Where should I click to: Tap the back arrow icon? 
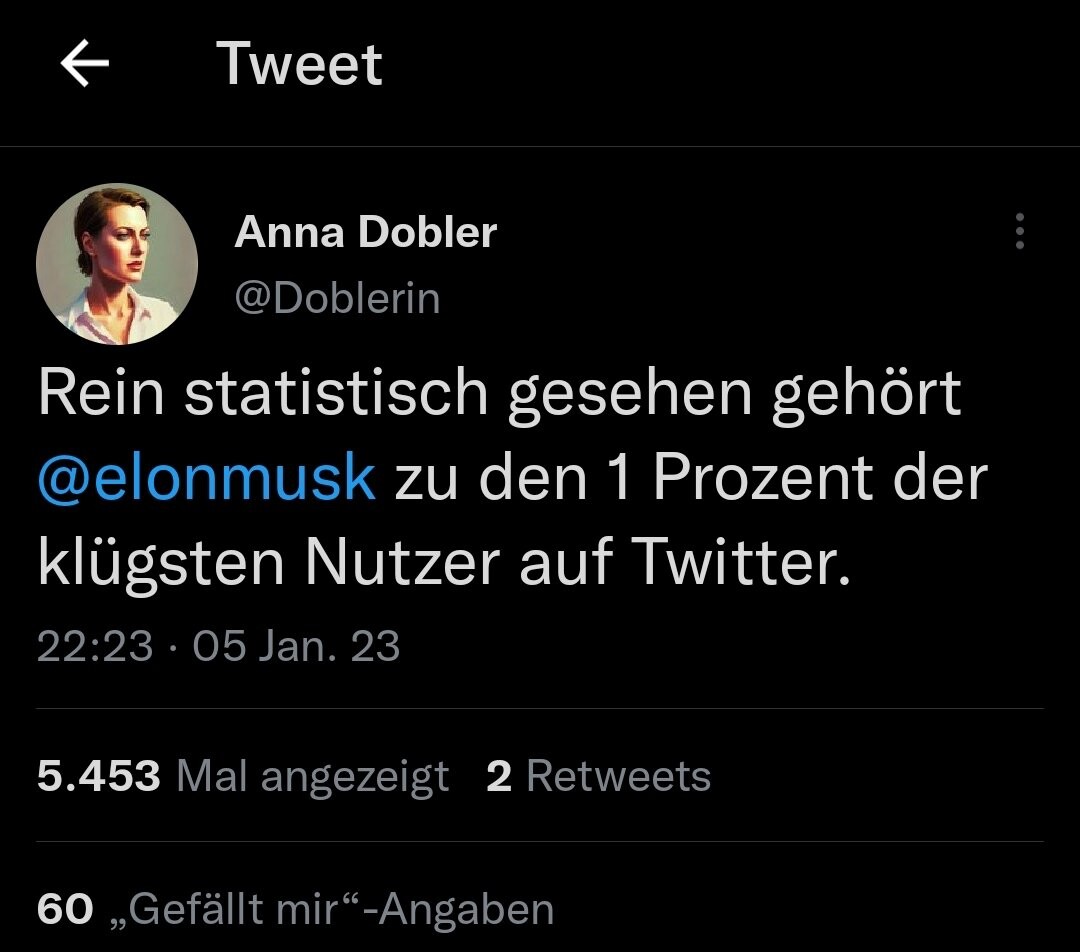click(85, 65)
